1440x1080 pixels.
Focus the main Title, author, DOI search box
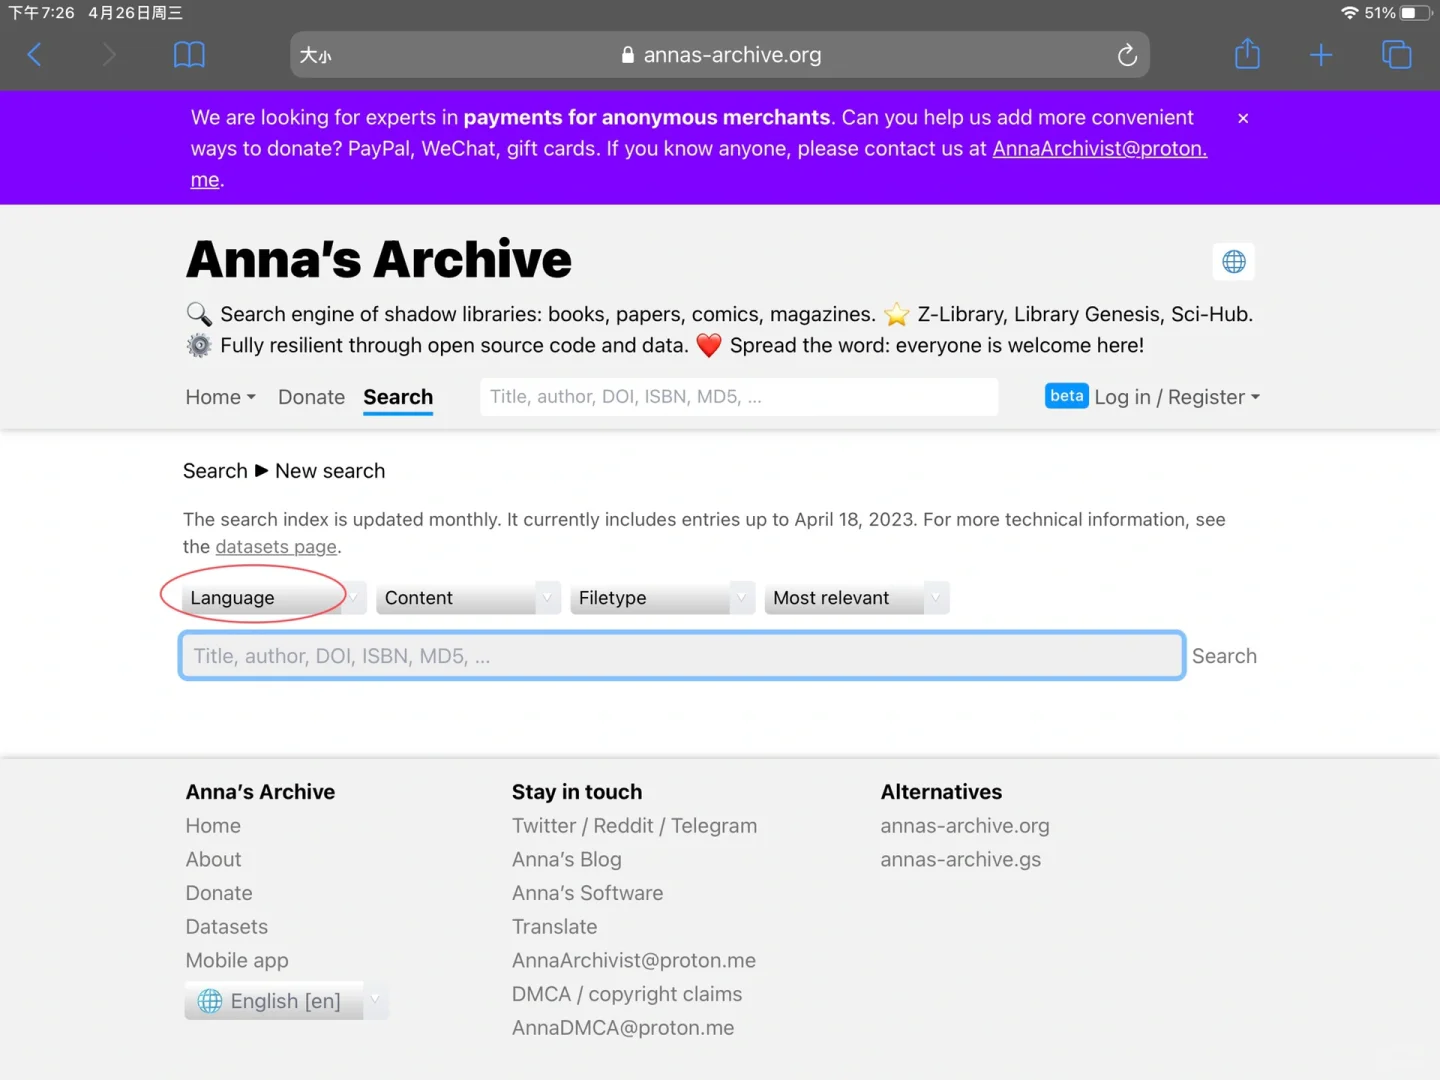pyautogui.click(x=682, y=656)
